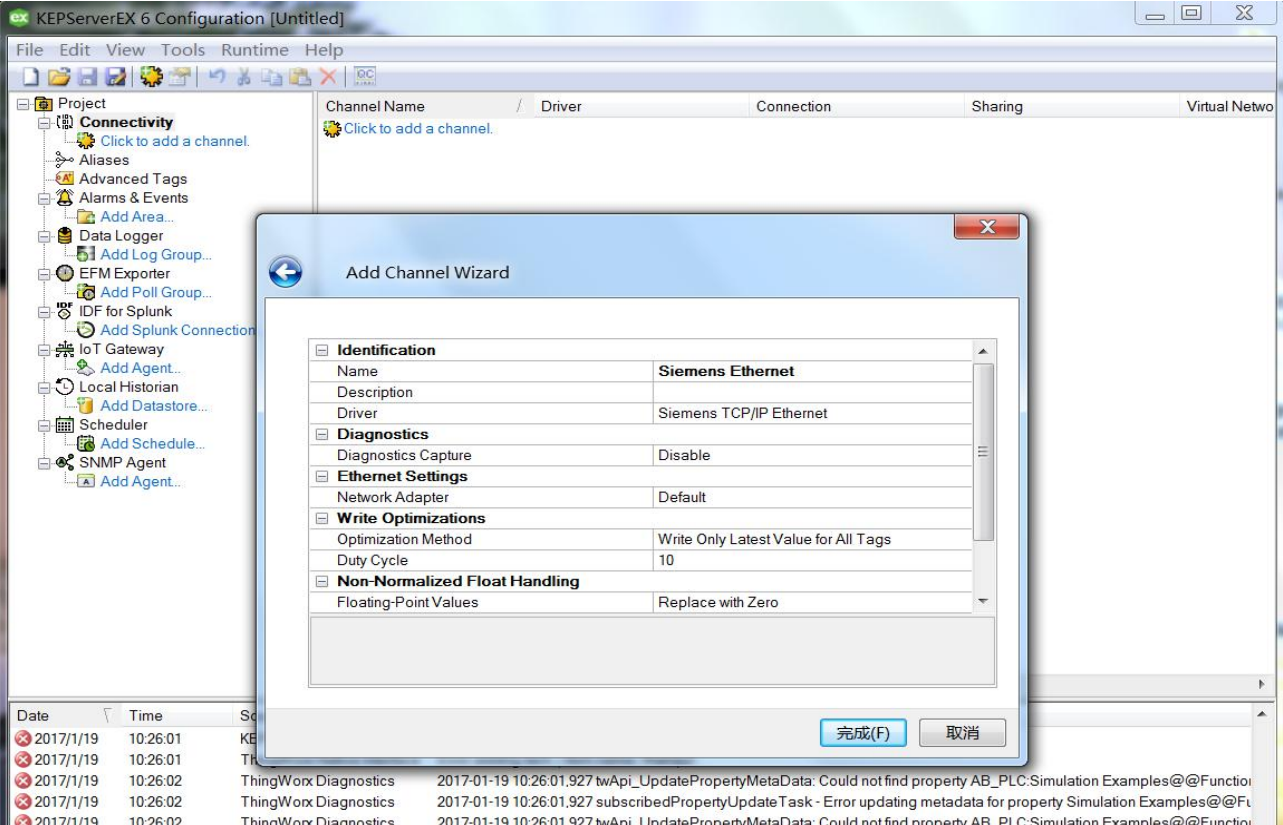Click the Duty Cycle value 10
This screenshot has height=825, width=1283.
pos(812,560)
